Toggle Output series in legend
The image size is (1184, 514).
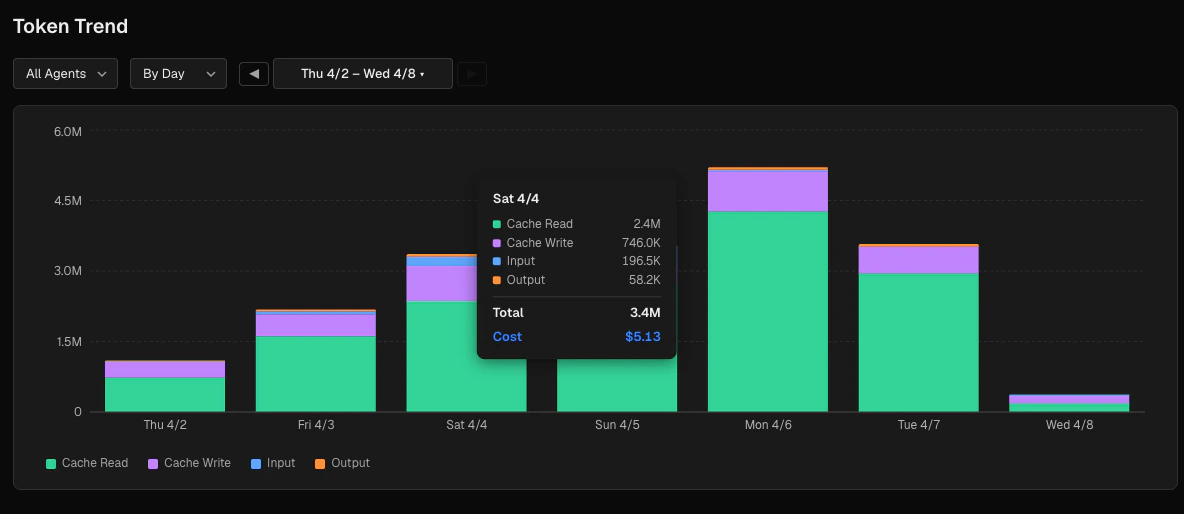[342, 463]
